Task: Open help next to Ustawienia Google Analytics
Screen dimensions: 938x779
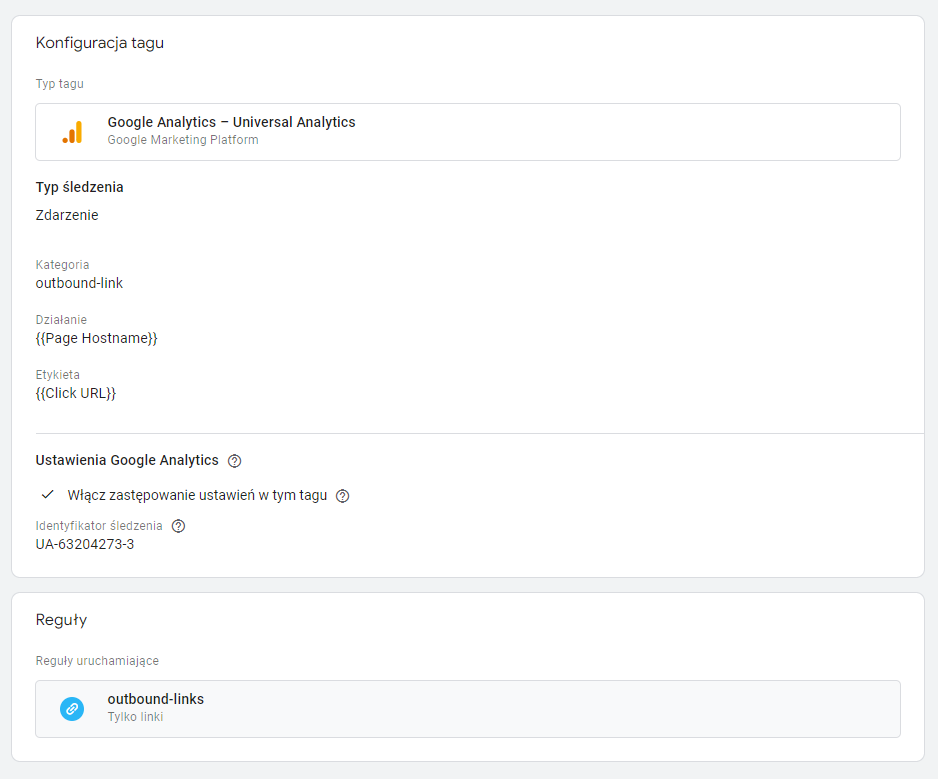Action: (x=234, y=461)
